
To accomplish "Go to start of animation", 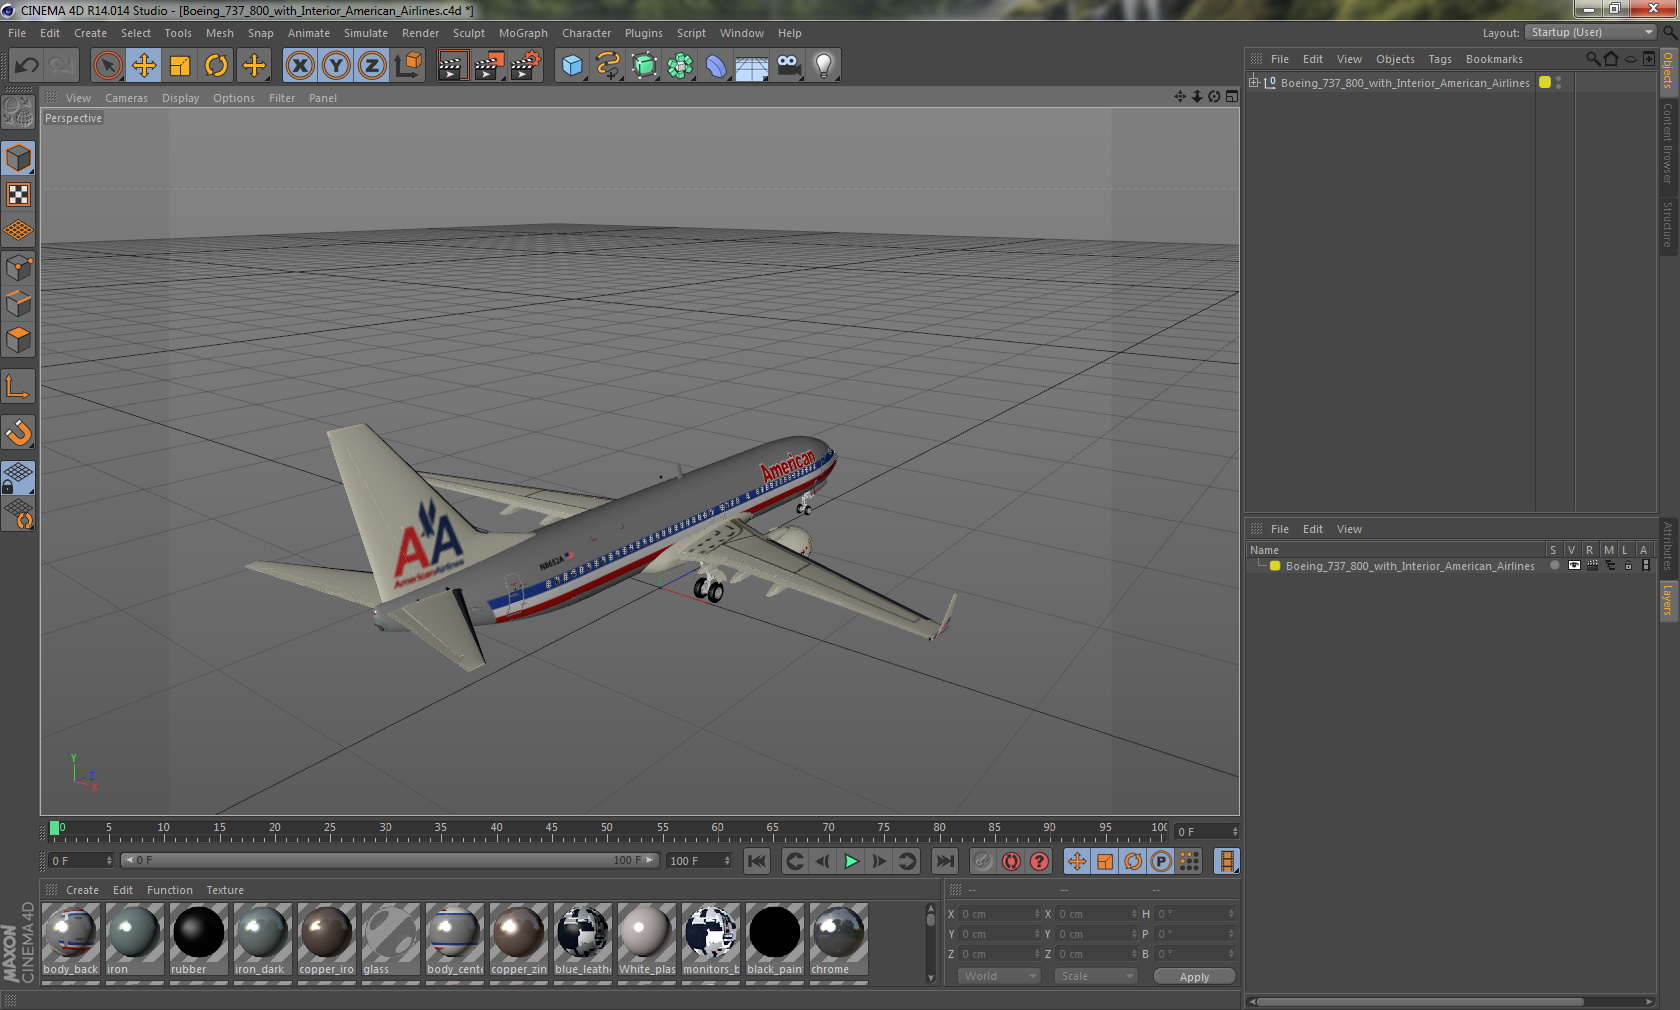I will tap(757, 861).
